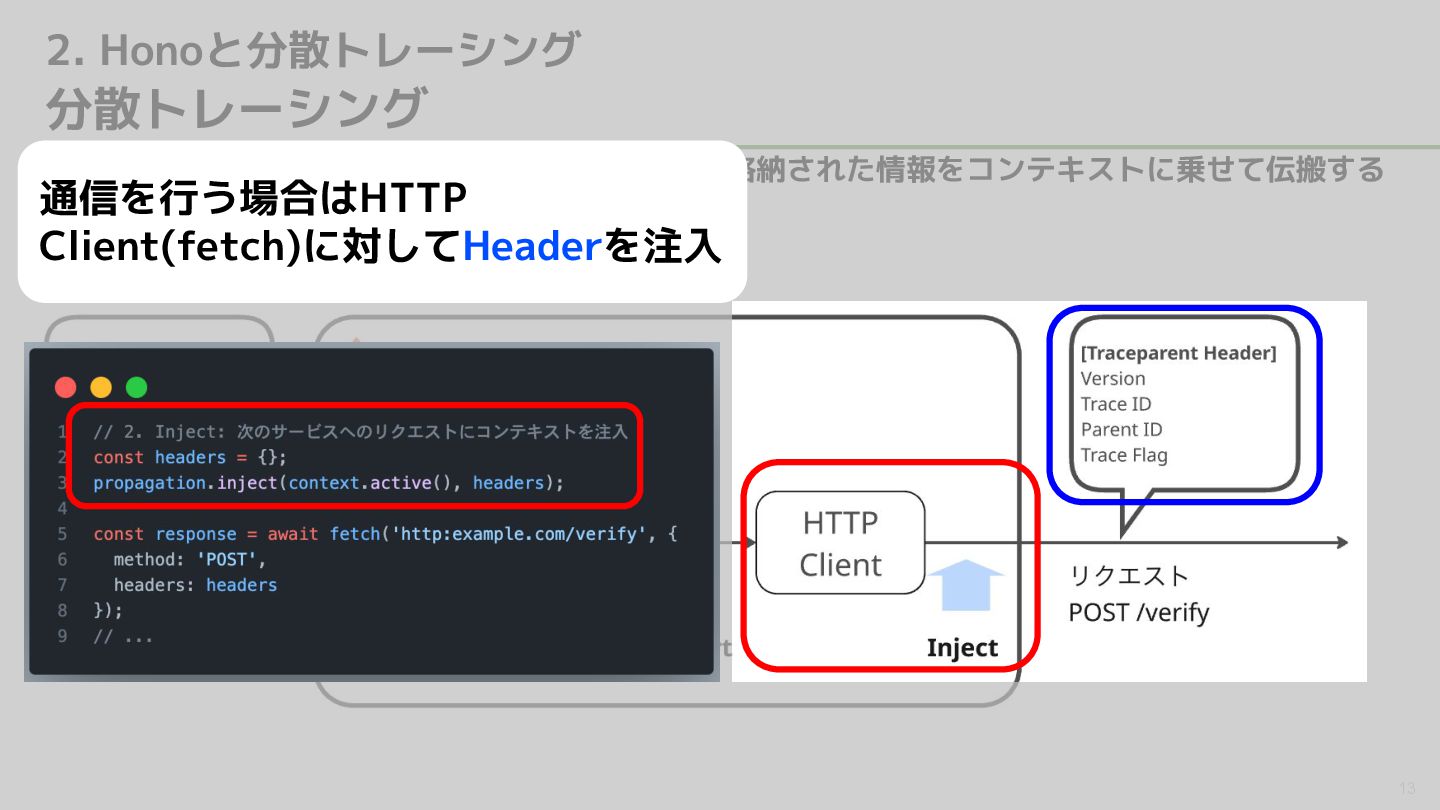Click the grey text コンテキストに乗せて伝搬する
The image size is (1440, 810).
tap(1176, 169)
